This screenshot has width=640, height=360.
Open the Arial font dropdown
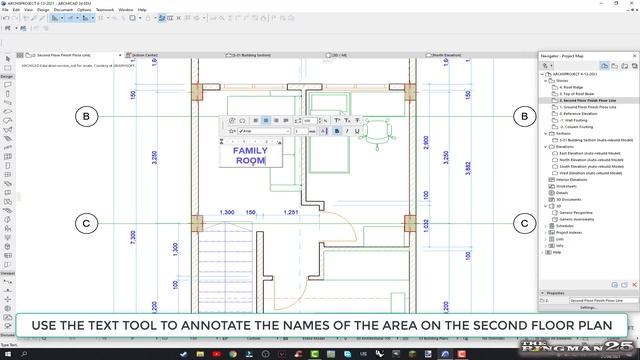coord(264,131)
